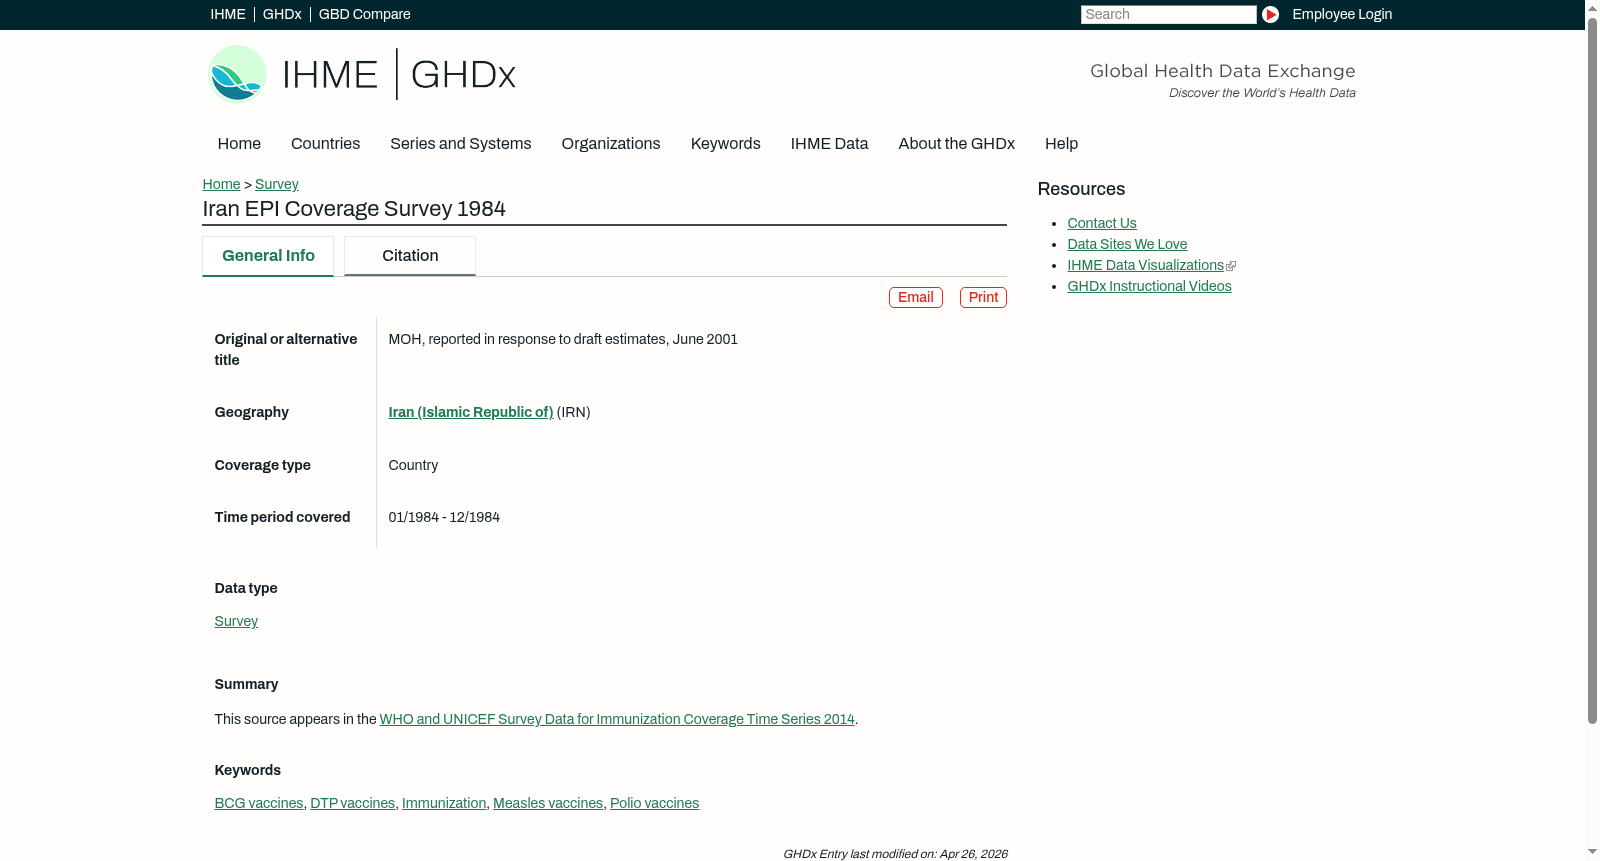Click the time period value 01/1984 - 12/1984

[x=444, y=517]
